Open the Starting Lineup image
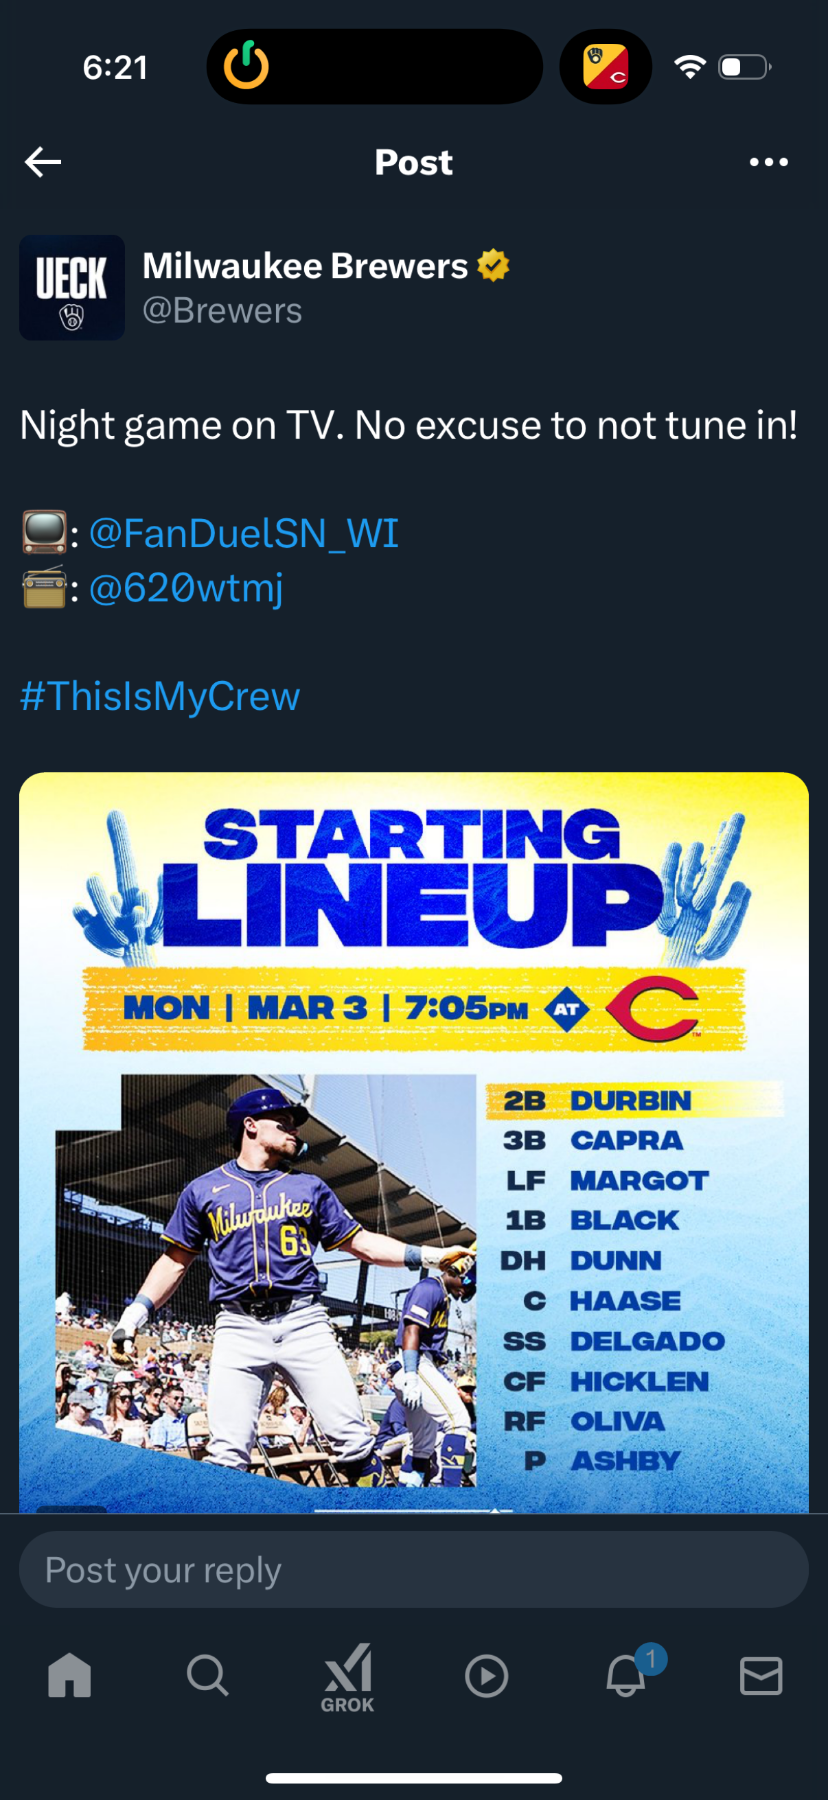828x1800 pixels. pyautogui.click(x=414, y=1140)
